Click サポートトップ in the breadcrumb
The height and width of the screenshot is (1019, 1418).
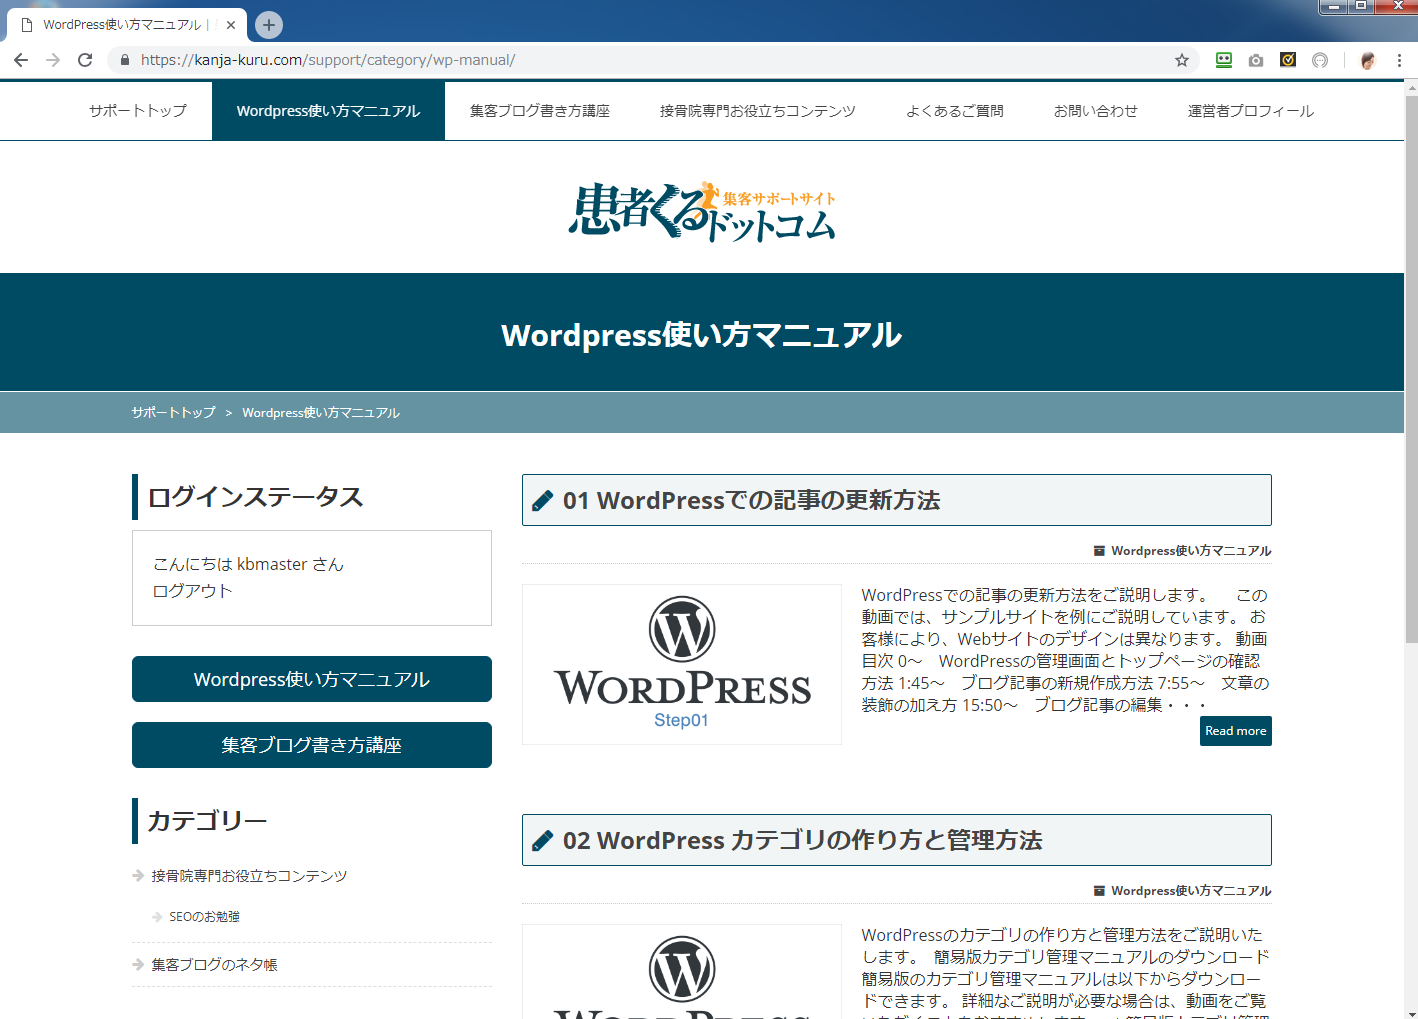(x=173, y=413)
